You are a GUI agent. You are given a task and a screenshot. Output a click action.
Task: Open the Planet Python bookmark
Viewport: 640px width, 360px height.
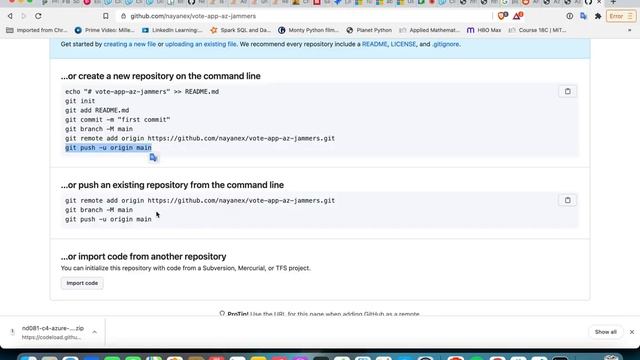point(369,30)
